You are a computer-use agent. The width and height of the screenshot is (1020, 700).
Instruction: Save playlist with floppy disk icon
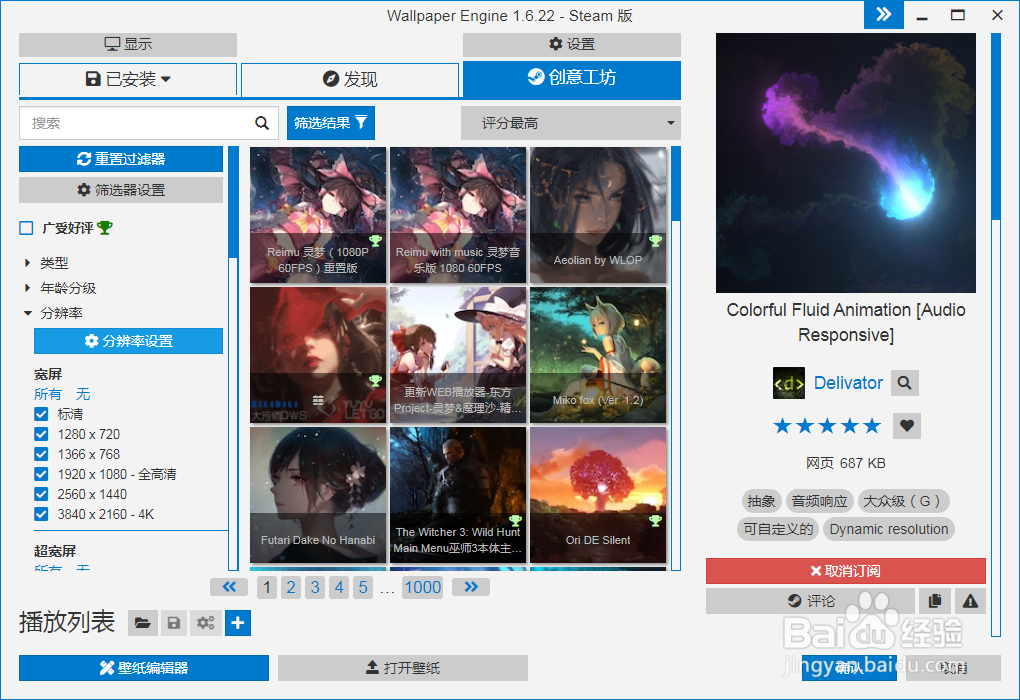point(174,623)
